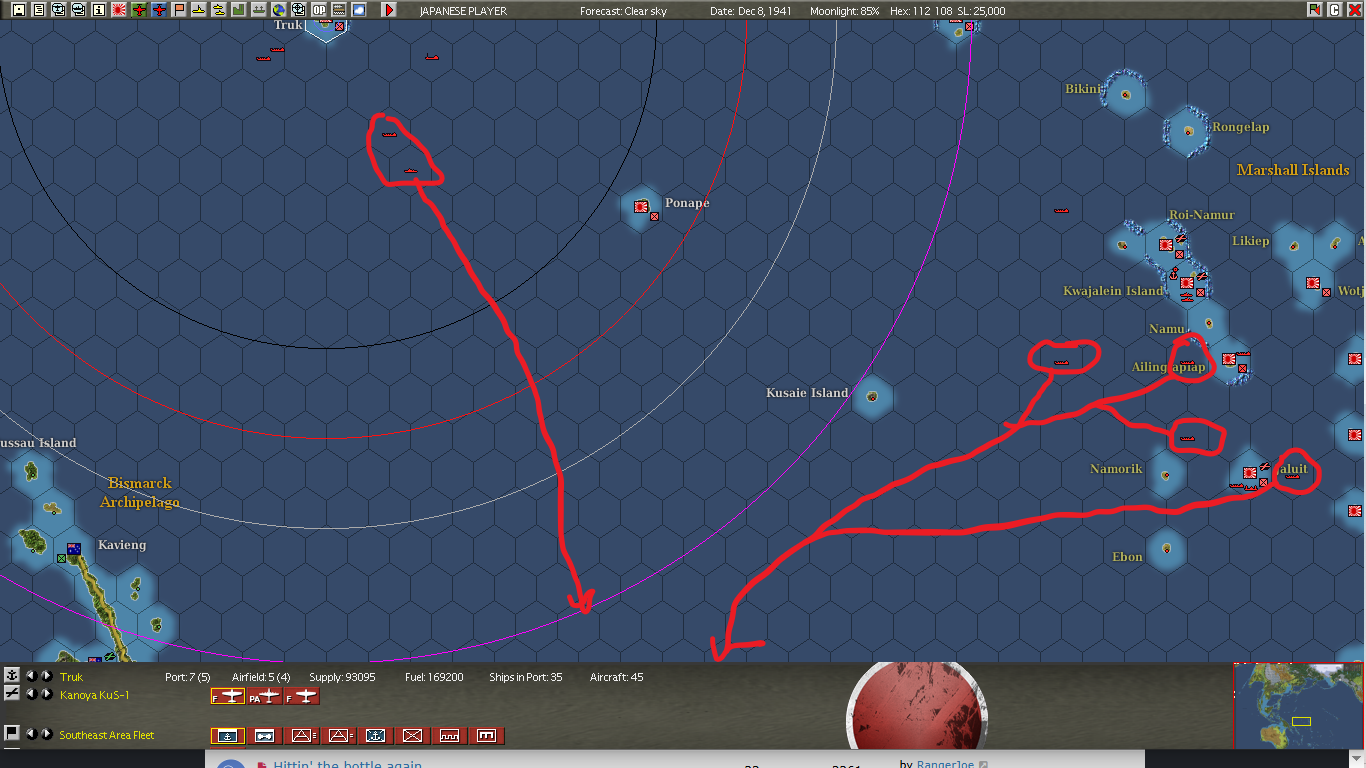Image resolution: width=1366 pixels, height=768 pixels.
Task: Select the Rongelap atoll hex
Action: pyautogui.click(x=1189, y=131)
